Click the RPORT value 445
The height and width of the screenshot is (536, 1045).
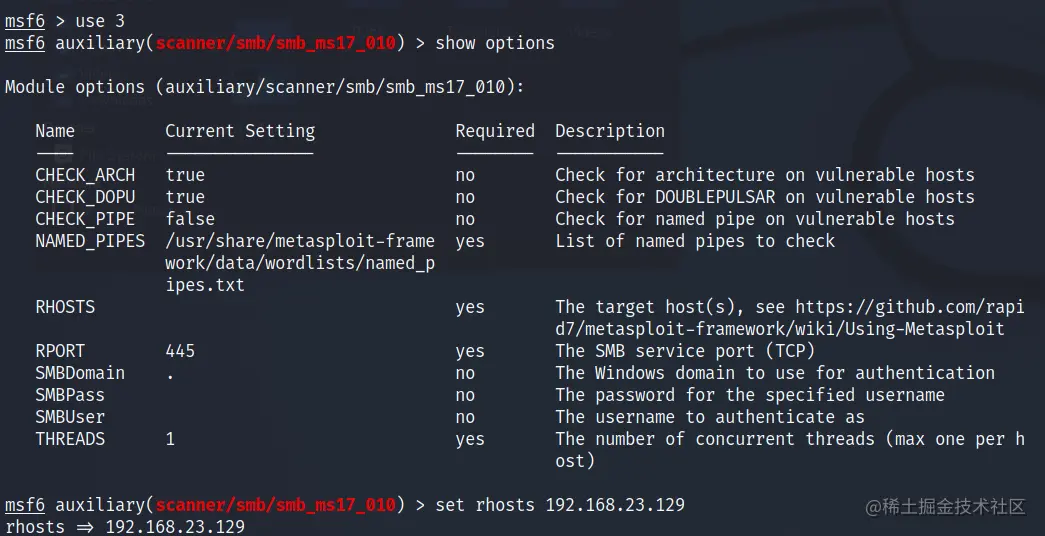[180, 351]
